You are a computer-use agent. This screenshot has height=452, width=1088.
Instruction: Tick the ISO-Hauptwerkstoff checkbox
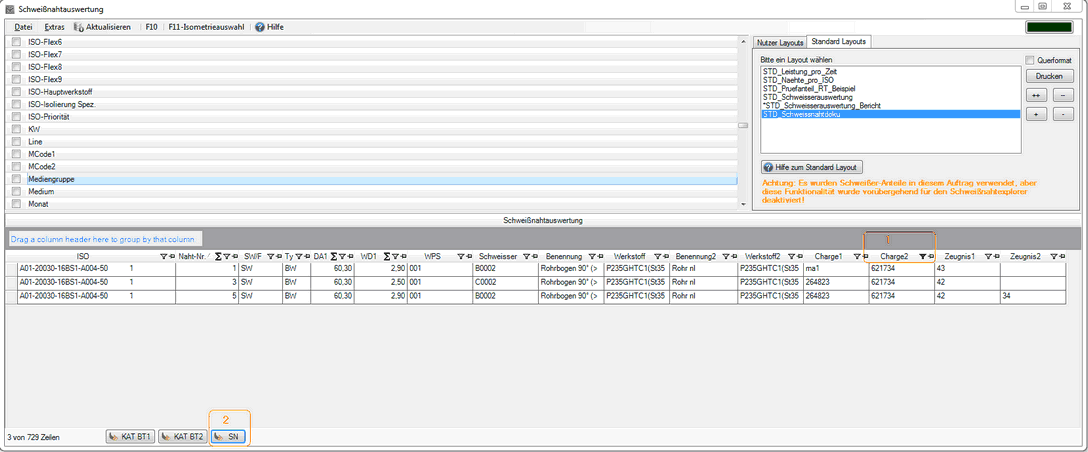[x=16, y=91]
